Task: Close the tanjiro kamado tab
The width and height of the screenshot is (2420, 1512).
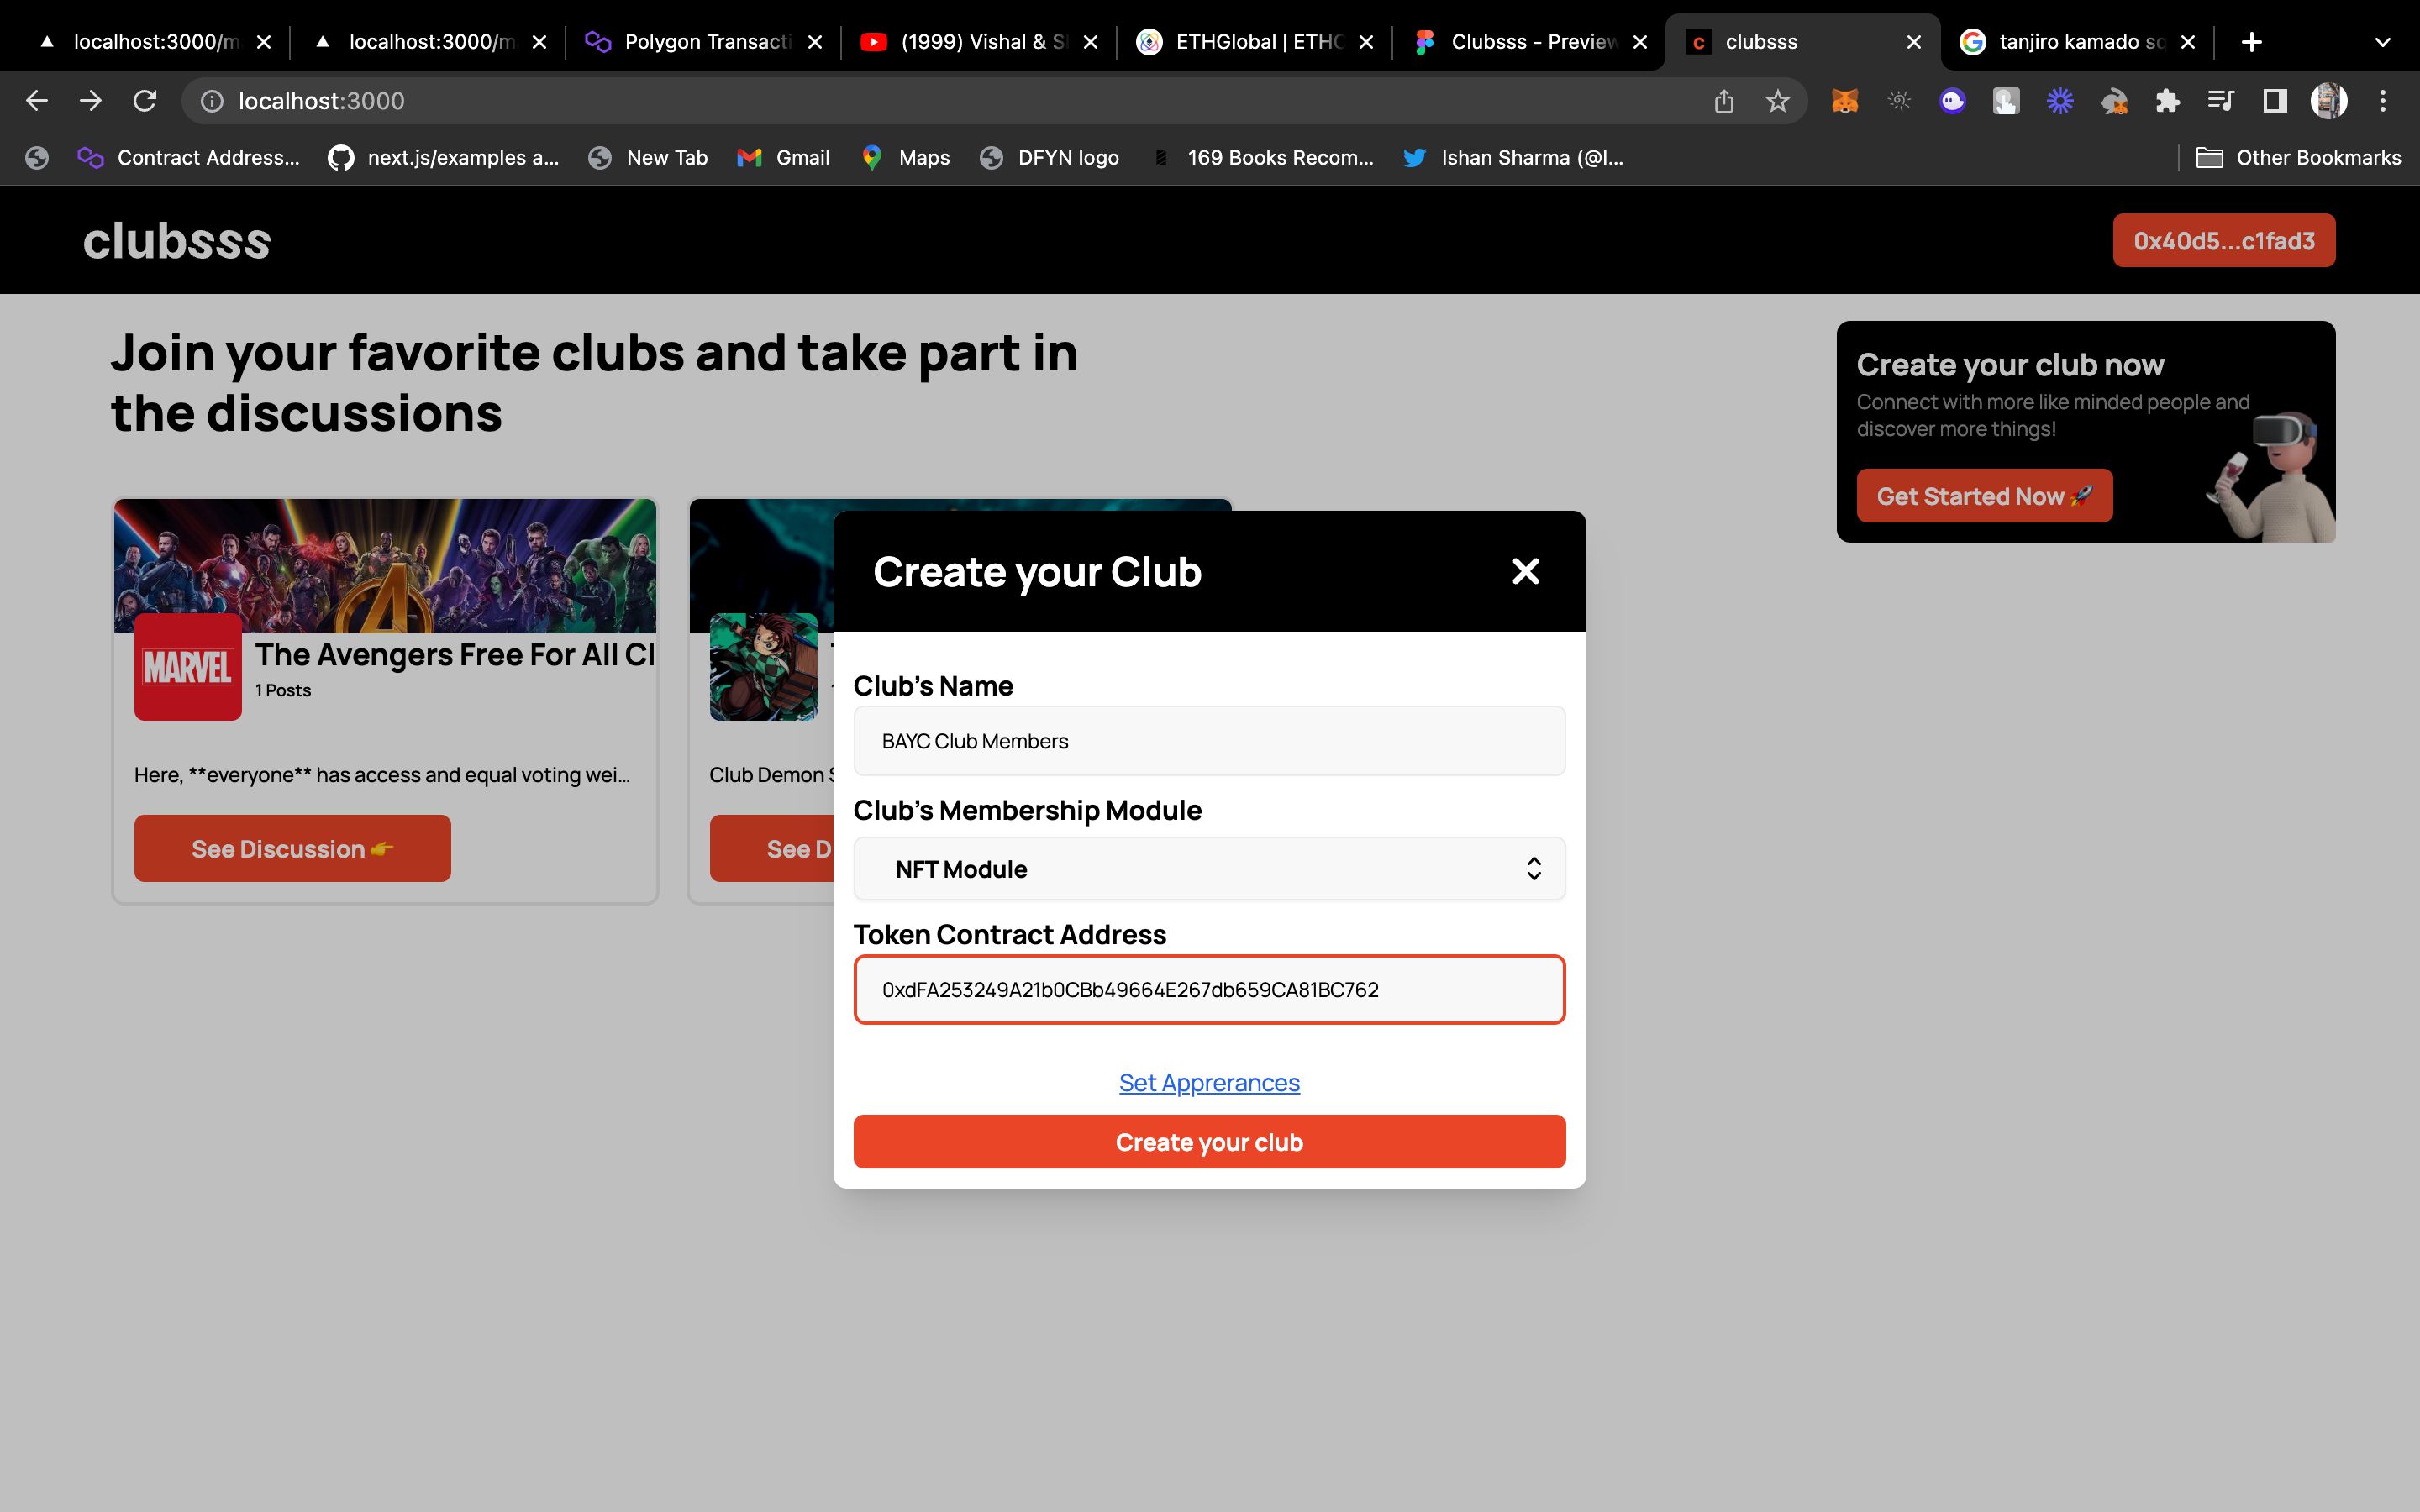Action: pos(2188,42)
